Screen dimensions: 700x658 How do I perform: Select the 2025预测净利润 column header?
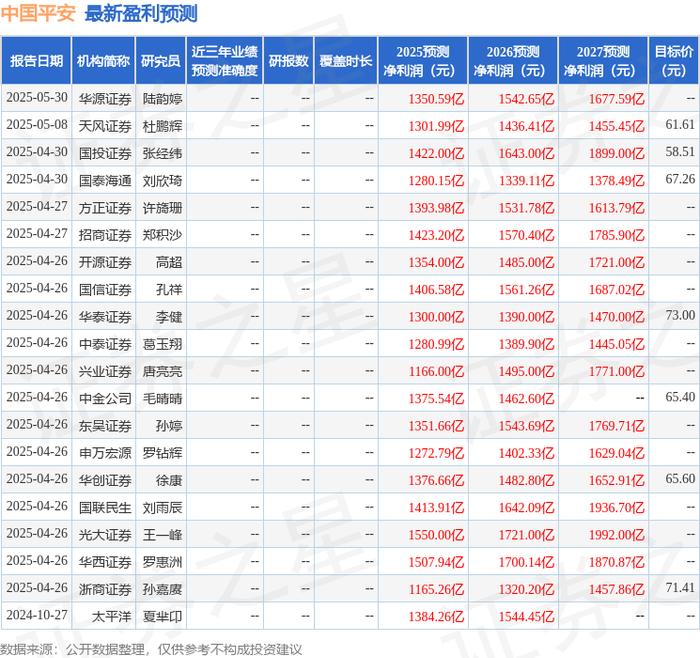423,61
